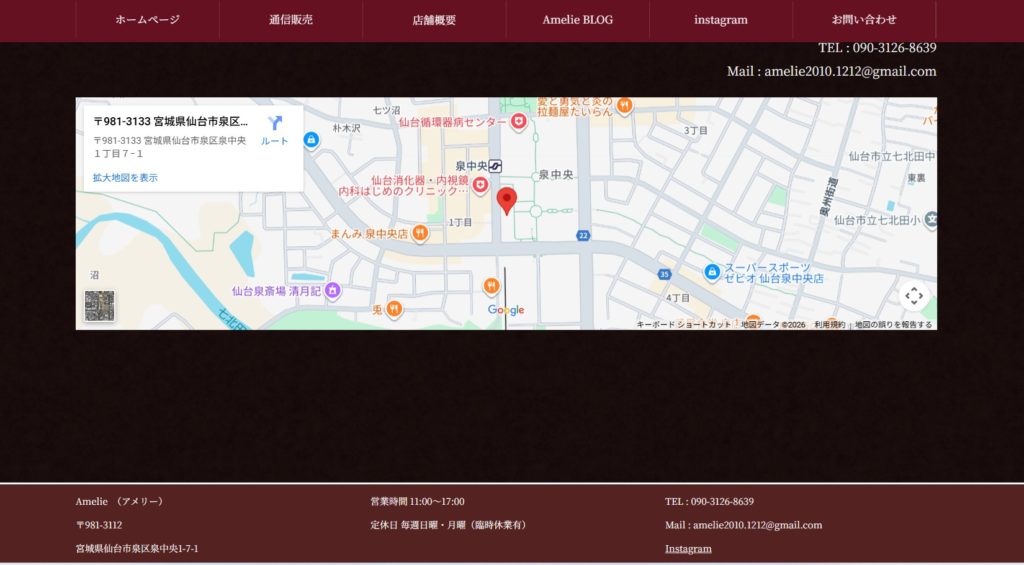1024x565 pixels.
Task: Select the 仙台消化器・内視鏡 clinic marker
Action: (x=480, y=185)
